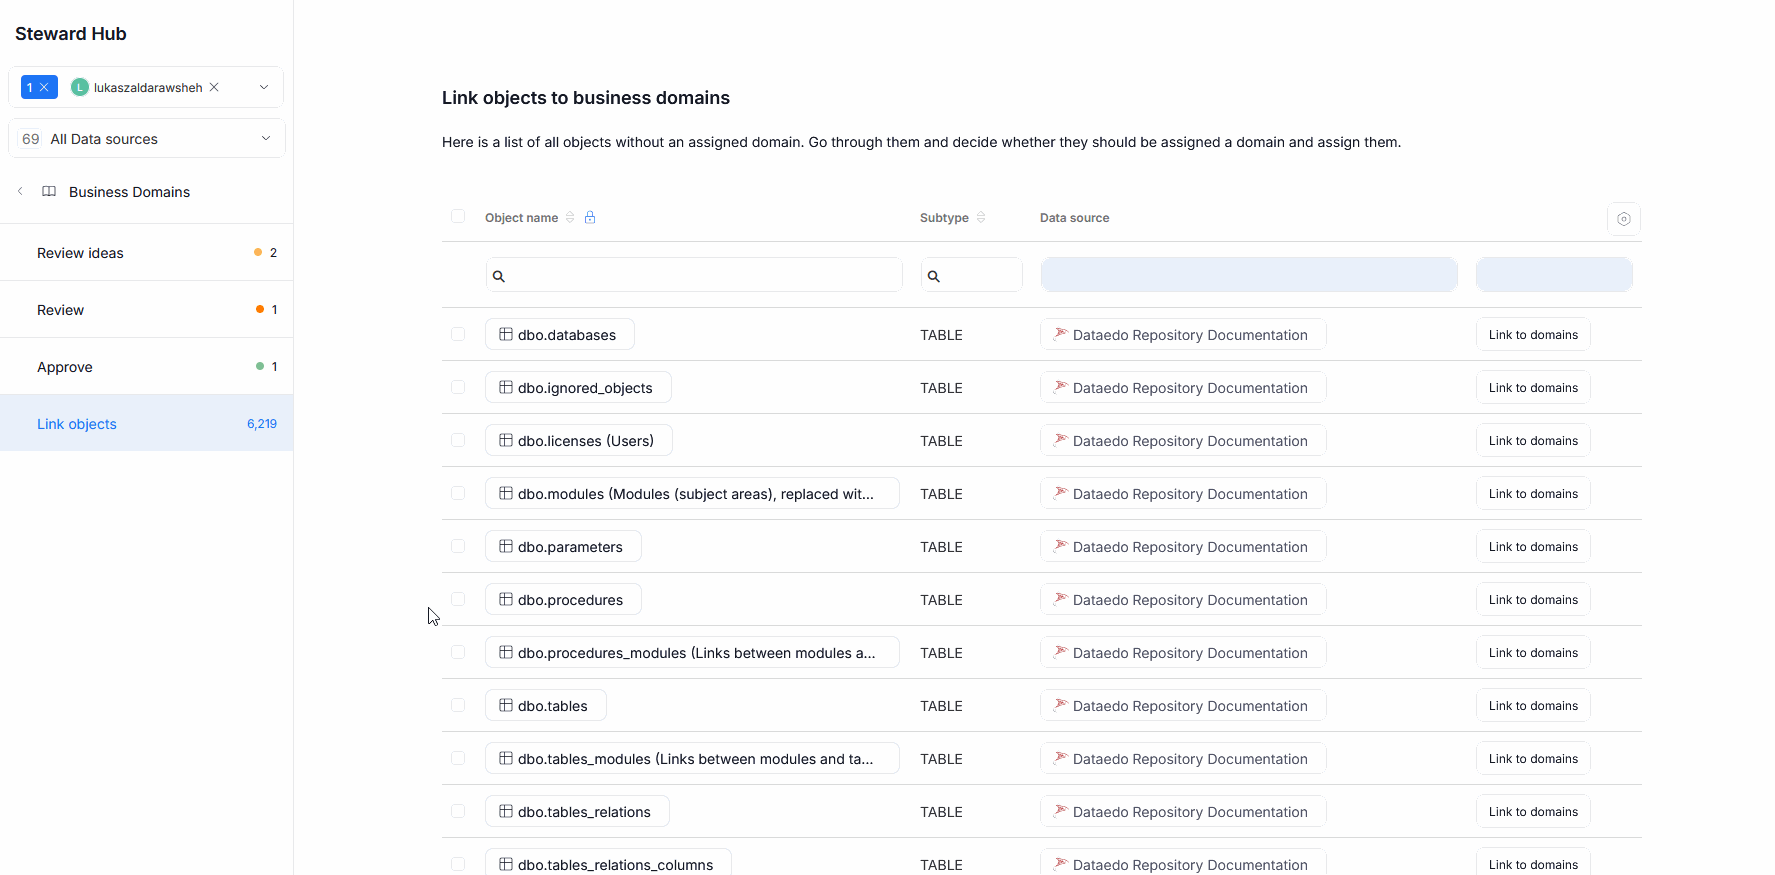Link dbo.procedures to domains
The width and height of the screenshot is (1775, 875).
click(1533, 600)
